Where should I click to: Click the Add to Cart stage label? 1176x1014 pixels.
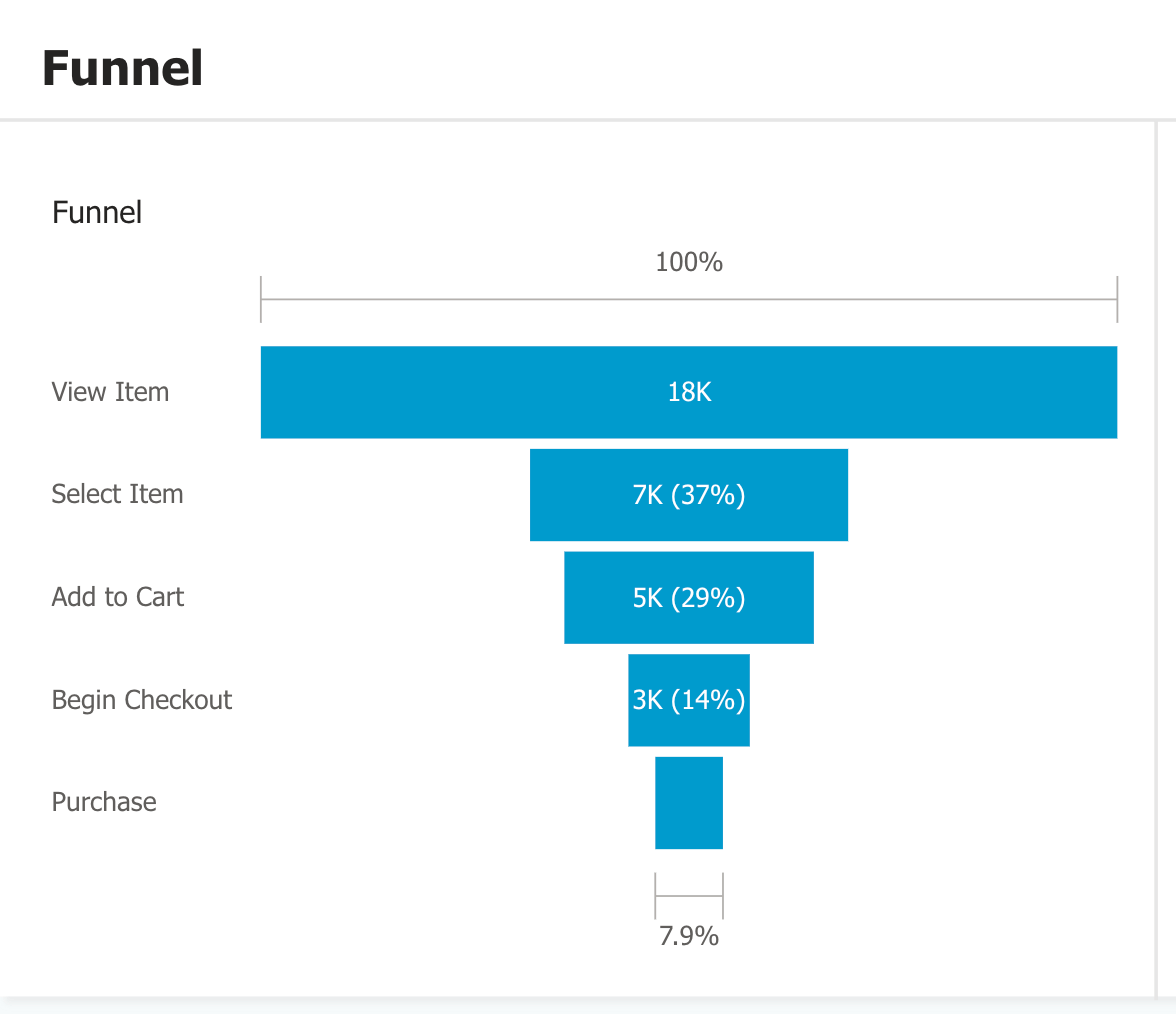pos(117,597)
